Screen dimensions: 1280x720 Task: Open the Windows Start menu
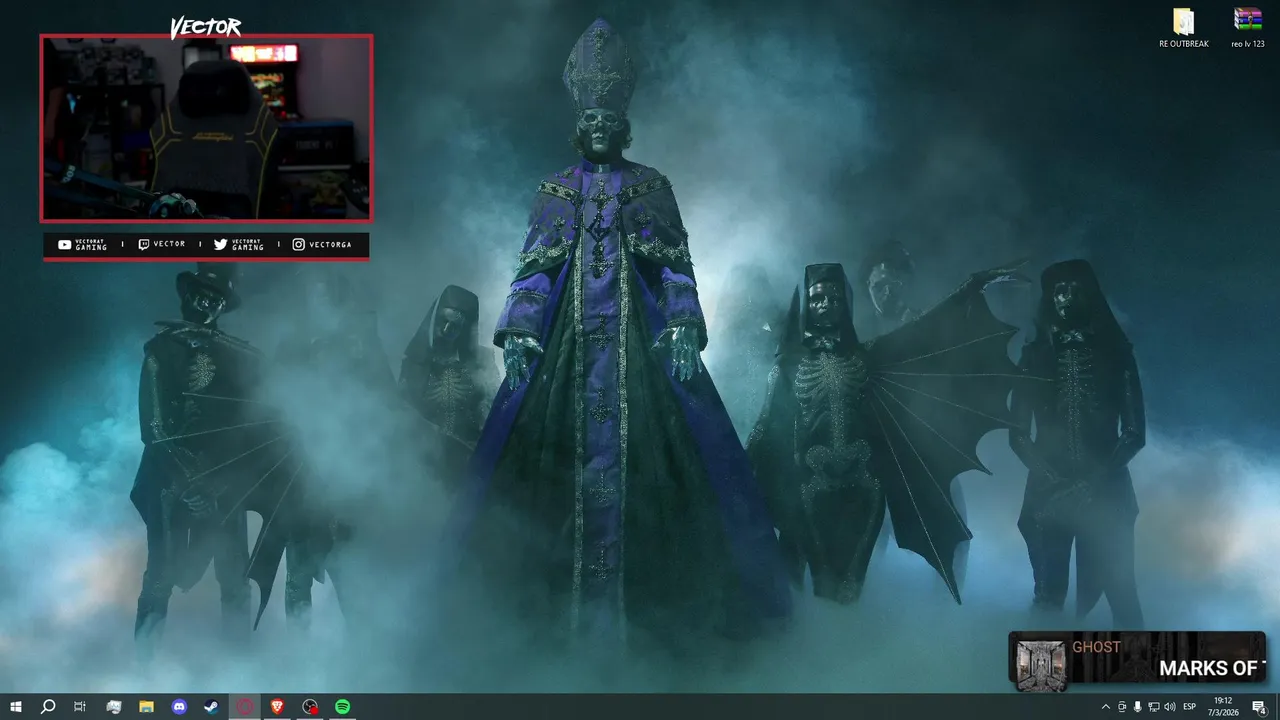pyautogui.click(x=16, y=707)
